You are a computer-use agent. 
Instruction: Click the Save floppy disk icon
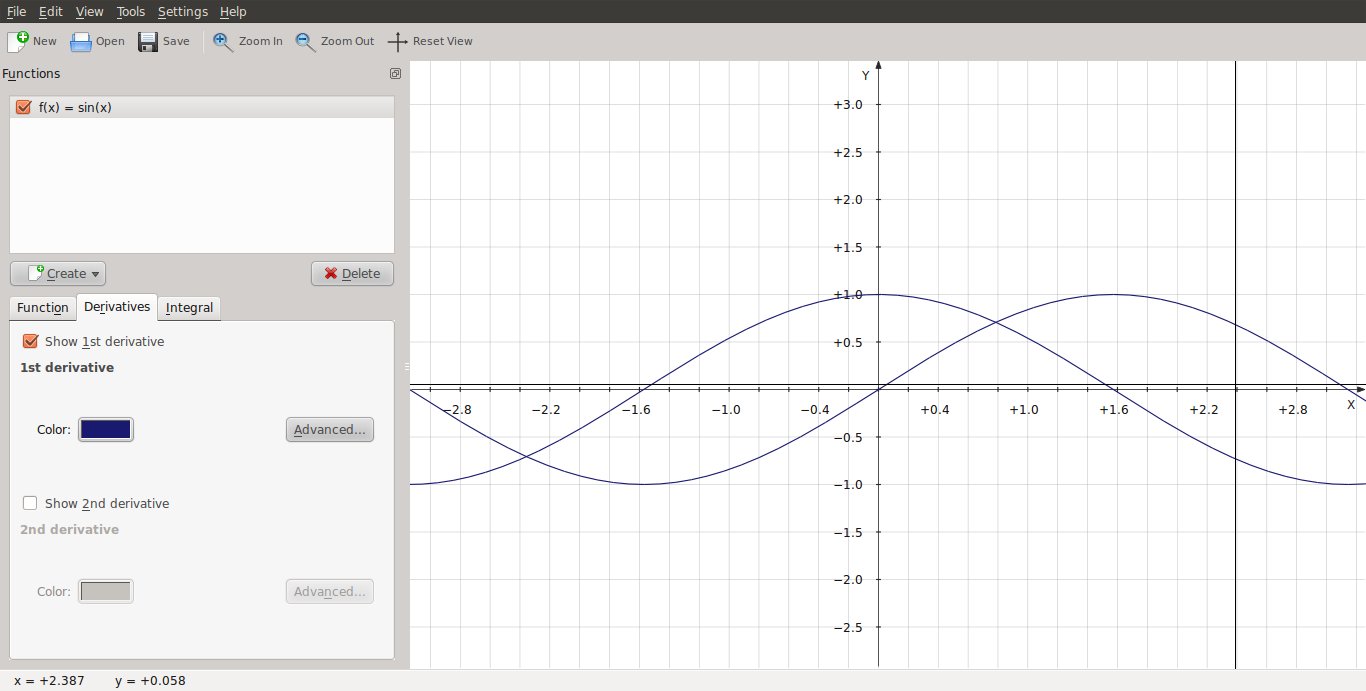(x=148, y=41)
